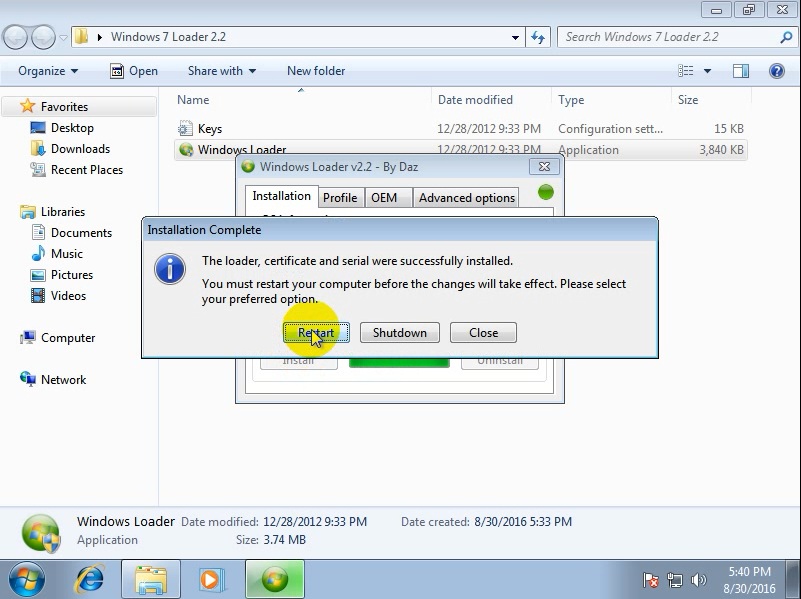Image resolution: width=801 pixels, height=599 pixels.
Task: Click the search magnifier icon
Action: (x=786, y=37)
